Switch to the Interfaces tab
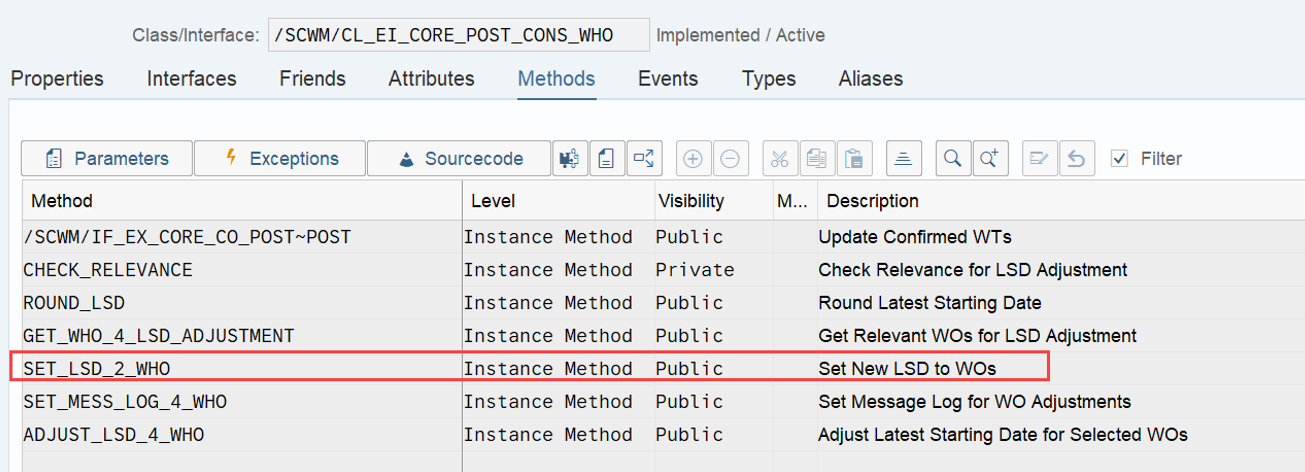 pyautogui.click(x=192, y=78)
